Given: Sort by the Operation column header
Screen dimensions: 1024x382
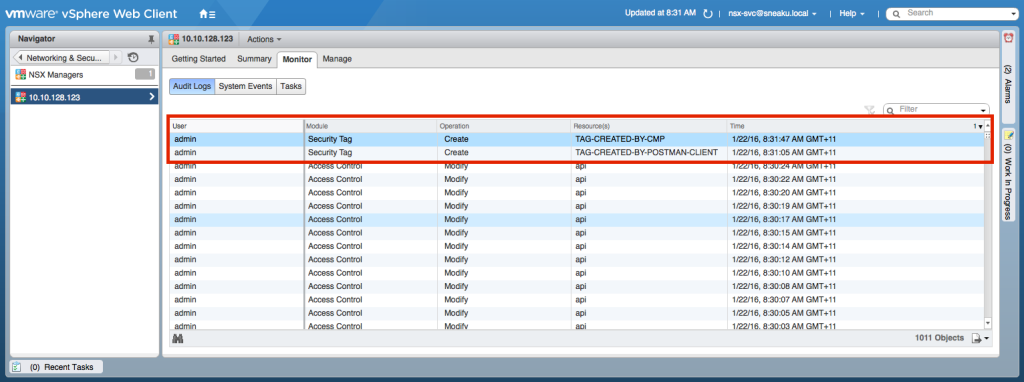Looking at the screenshot, I should [504, 126].
